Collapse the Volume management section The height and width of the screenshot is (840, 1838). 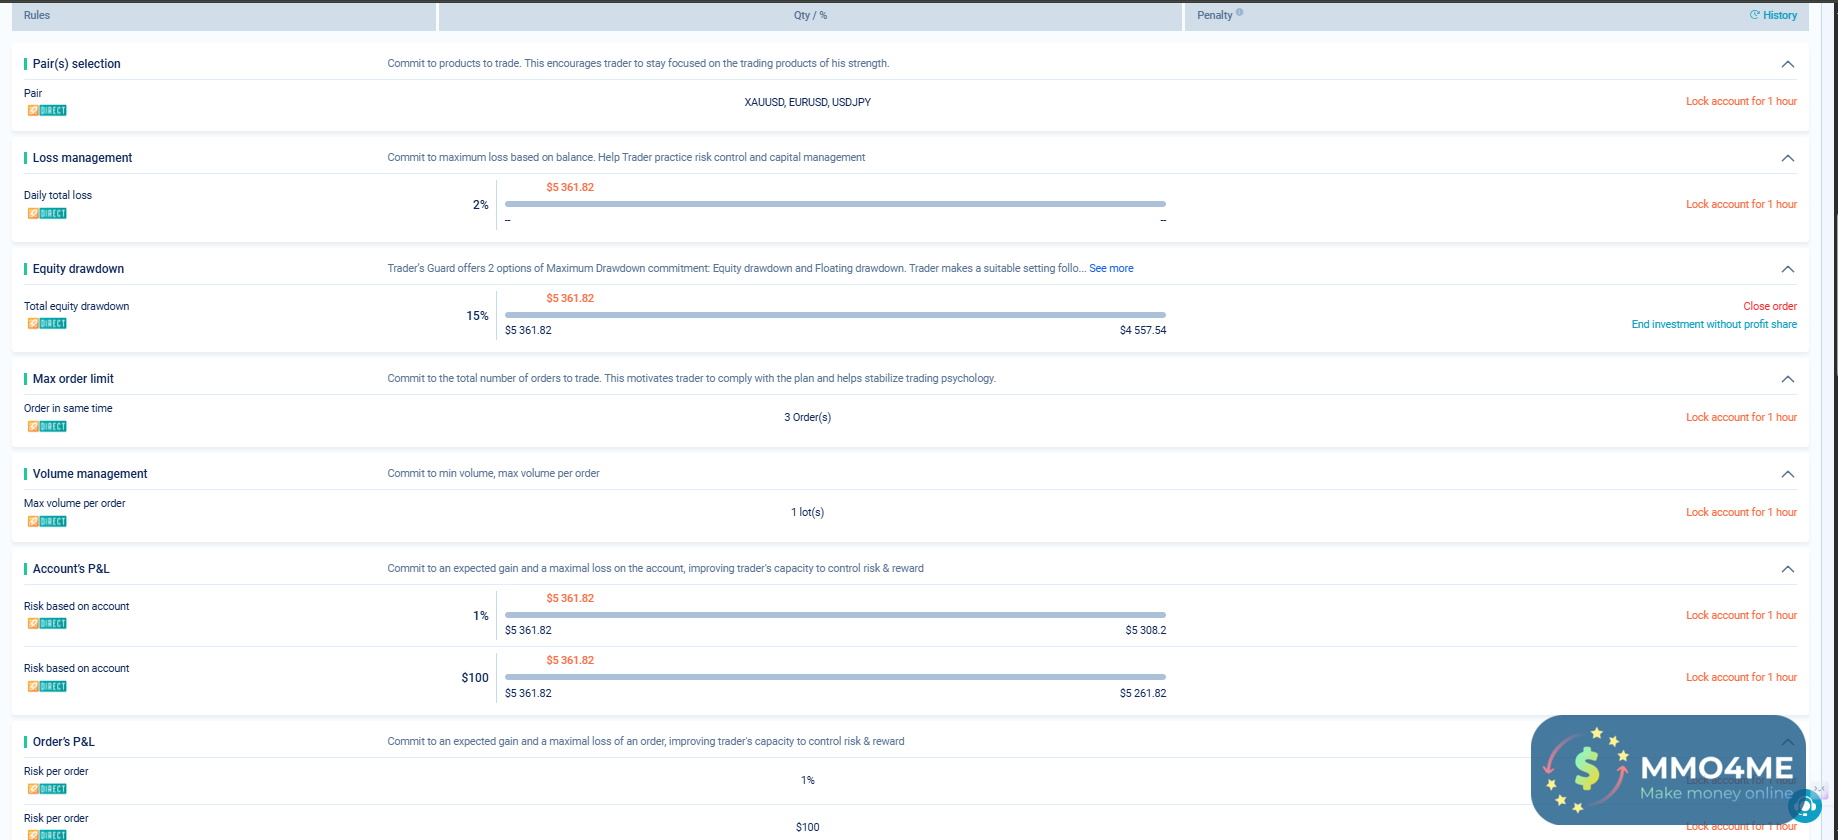click(x=1788, y=474)
